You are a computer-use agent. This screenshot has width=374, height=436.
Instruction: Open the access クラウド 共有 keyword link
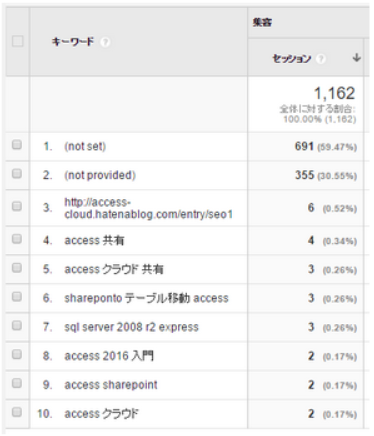[x=114, y=269]
